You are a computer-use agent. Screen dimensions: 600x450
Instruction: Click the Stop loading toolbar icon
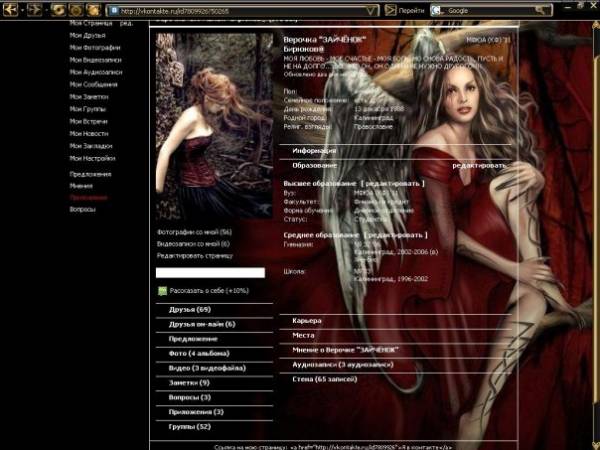point(75,10)
